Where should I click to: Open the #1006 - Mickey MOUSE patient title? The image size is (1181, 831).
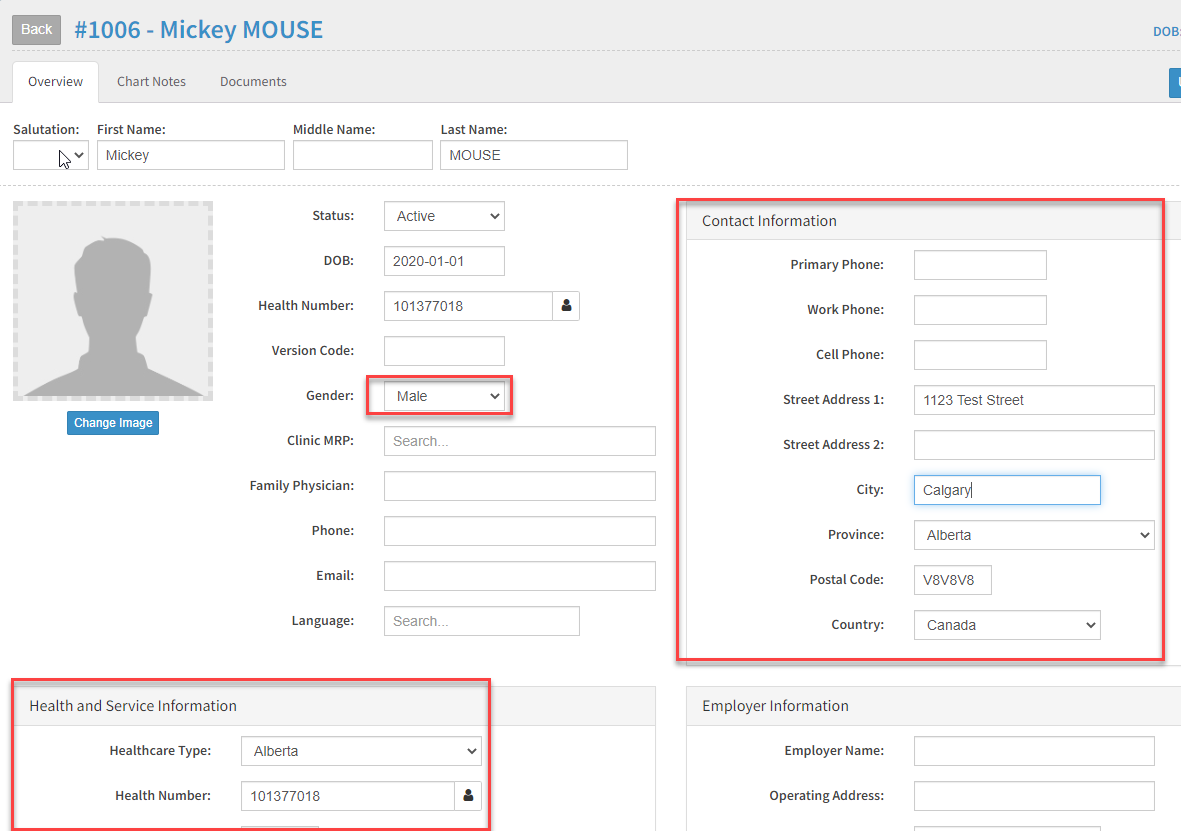[199, 29]
